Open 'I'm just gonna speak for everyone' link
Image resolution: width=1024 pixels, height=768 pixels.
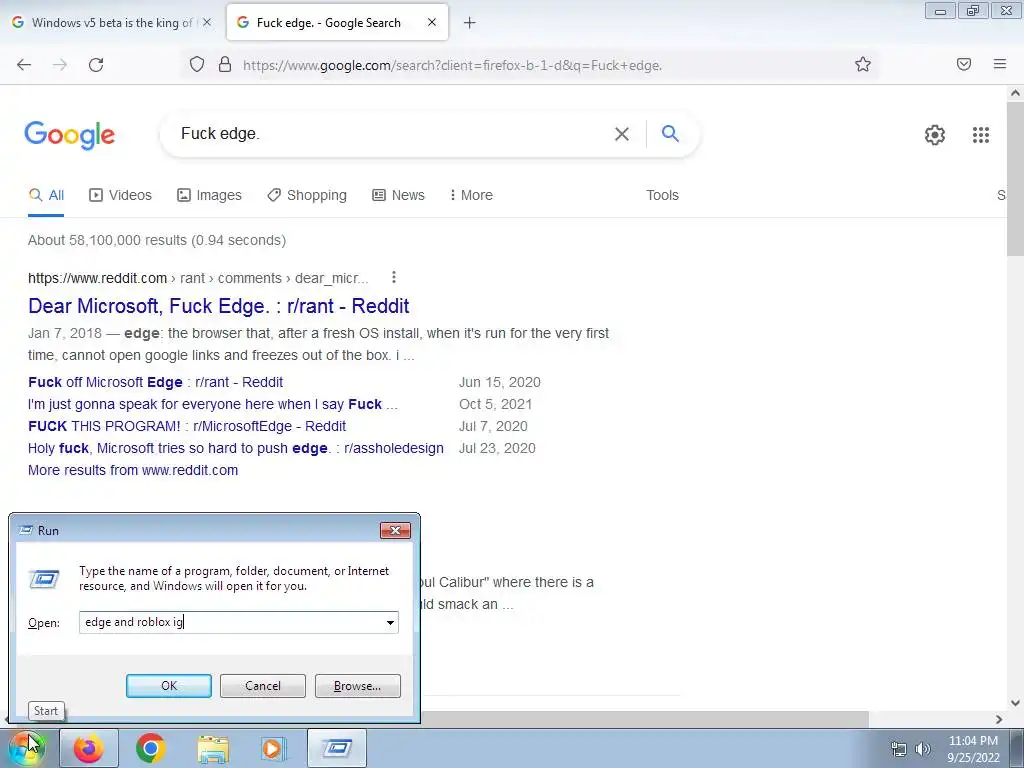tap(213, 404)
